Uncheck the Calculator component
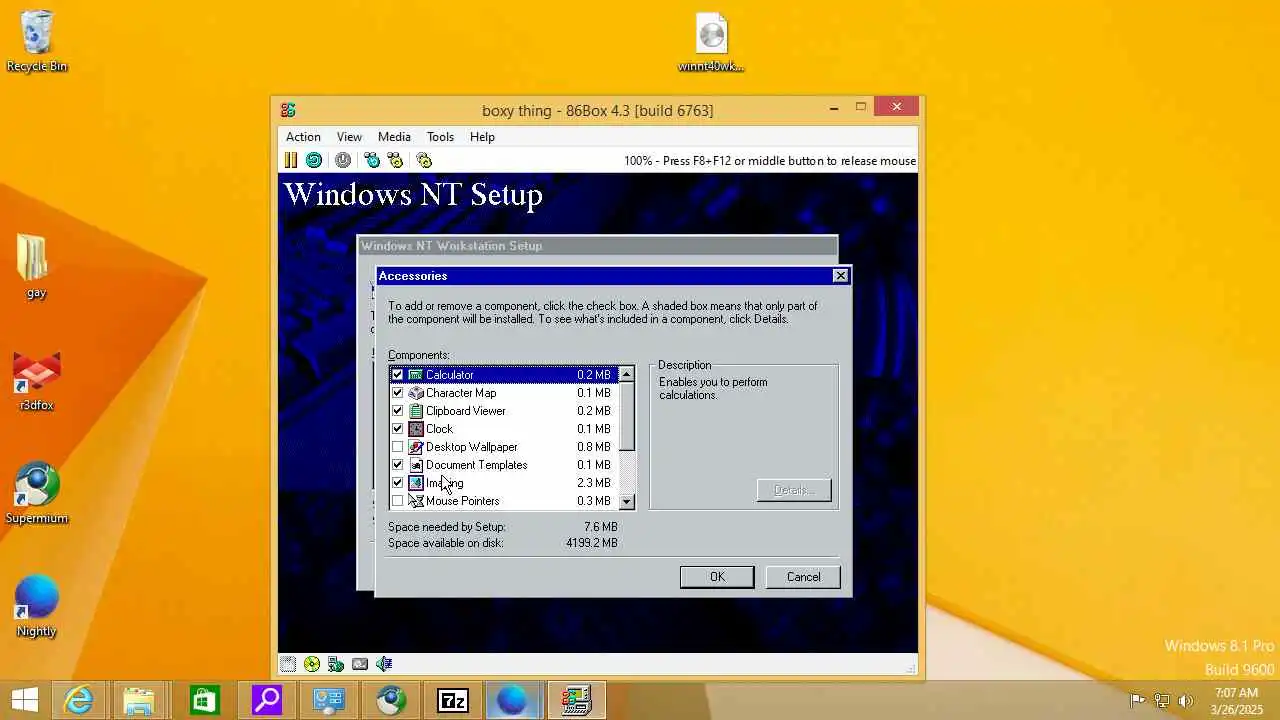Screen dimensions: 1280x720 coord(398,375)
